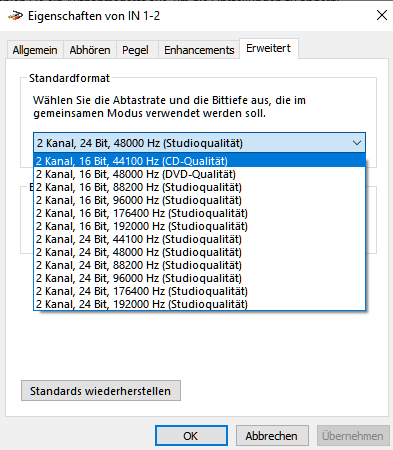
Task: Pick 2 Kanal, 16 Bit, 48000 Hz (DVD-Qualität)
Action: click(199, 174)
